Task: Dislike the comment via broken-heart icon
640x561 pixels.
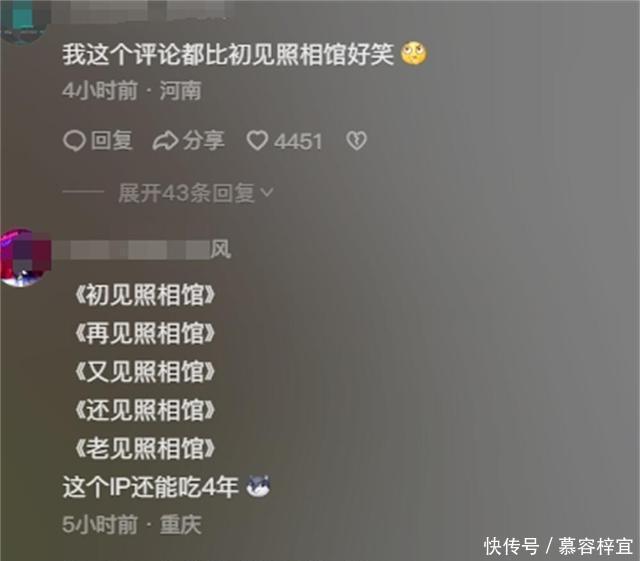Action: tap(357, 141)
